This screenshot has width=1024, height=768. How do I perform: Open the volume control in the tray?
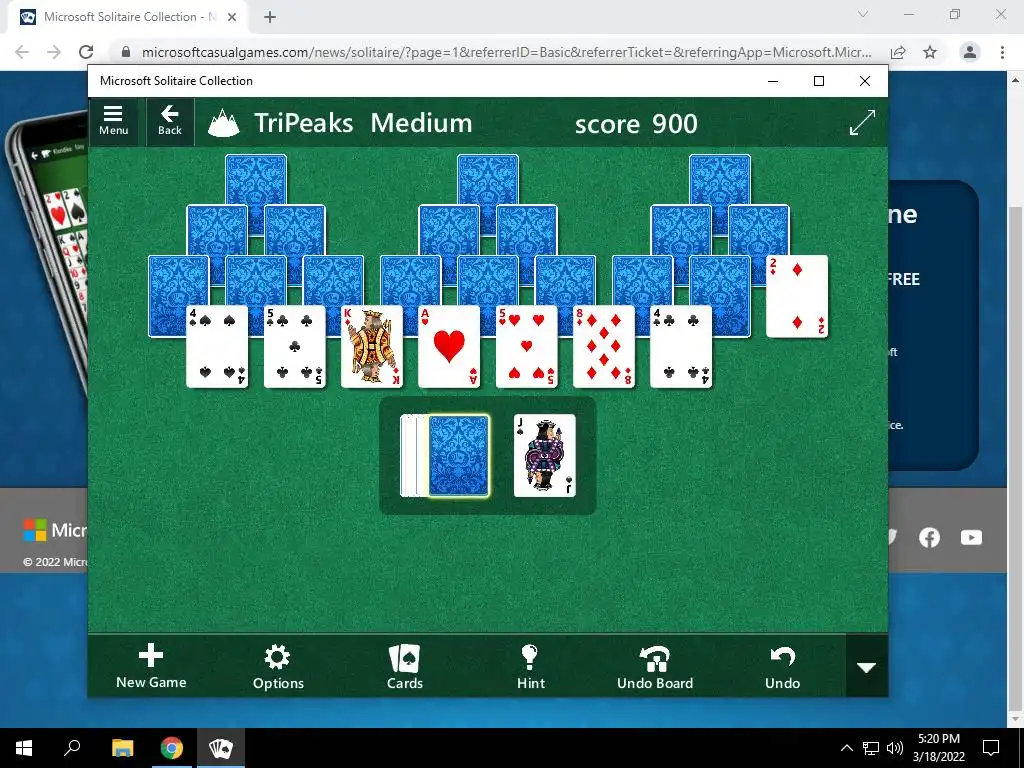895,748
